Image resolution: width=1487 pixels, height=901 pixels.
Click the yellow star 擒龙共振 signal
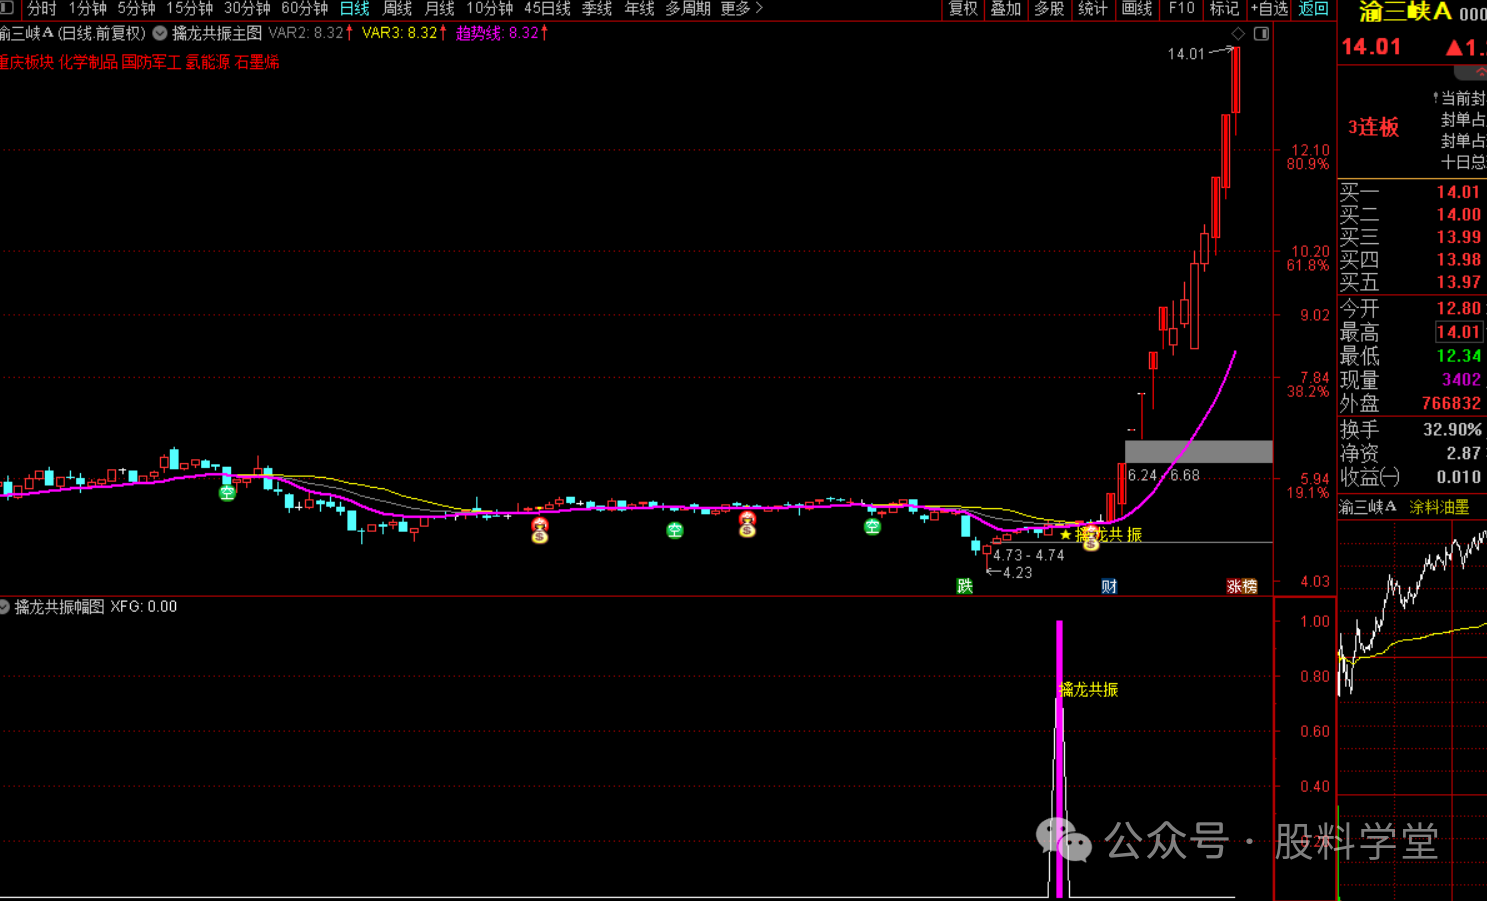pyautogui.click(x=1066, y=535)
